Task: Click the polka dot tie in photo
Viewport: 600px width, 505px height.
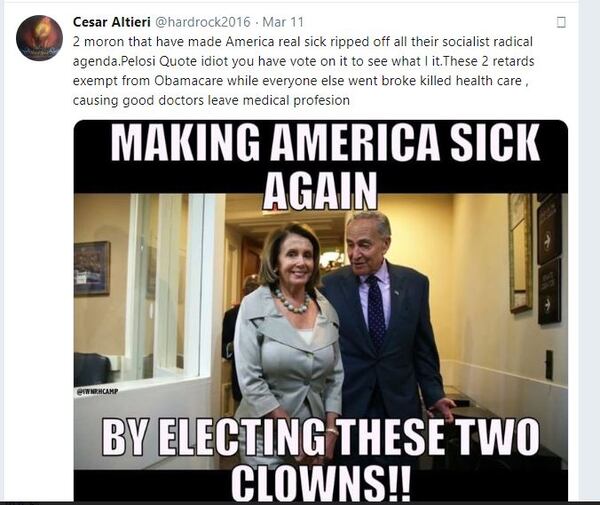Action: [376, 311]
